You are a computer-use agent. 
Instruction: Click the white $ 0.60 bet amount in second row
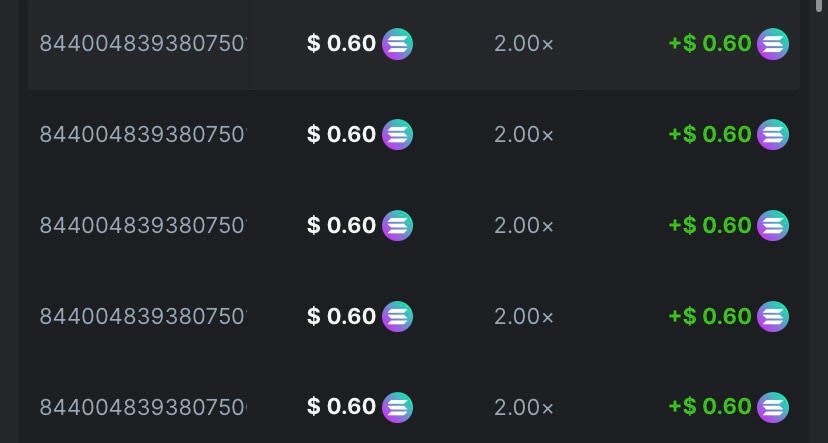pyautogui.click(x=342, y=134)
